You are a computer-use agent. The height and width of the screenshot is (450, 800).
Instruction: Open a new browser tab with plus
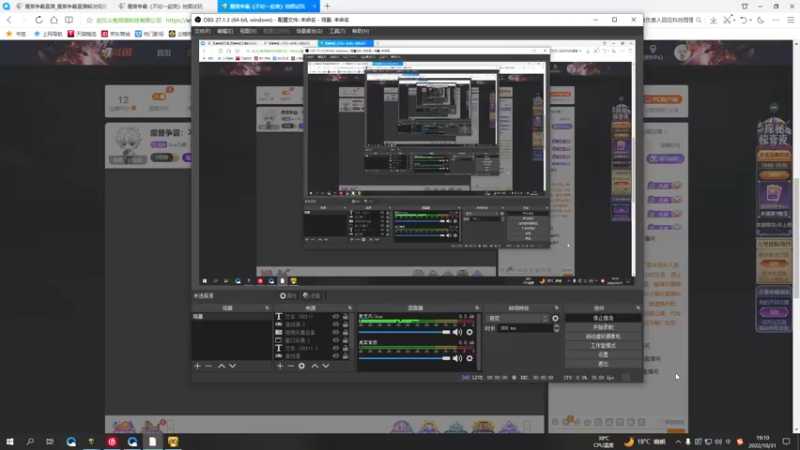pyautogui.click(x=327, y=6)
